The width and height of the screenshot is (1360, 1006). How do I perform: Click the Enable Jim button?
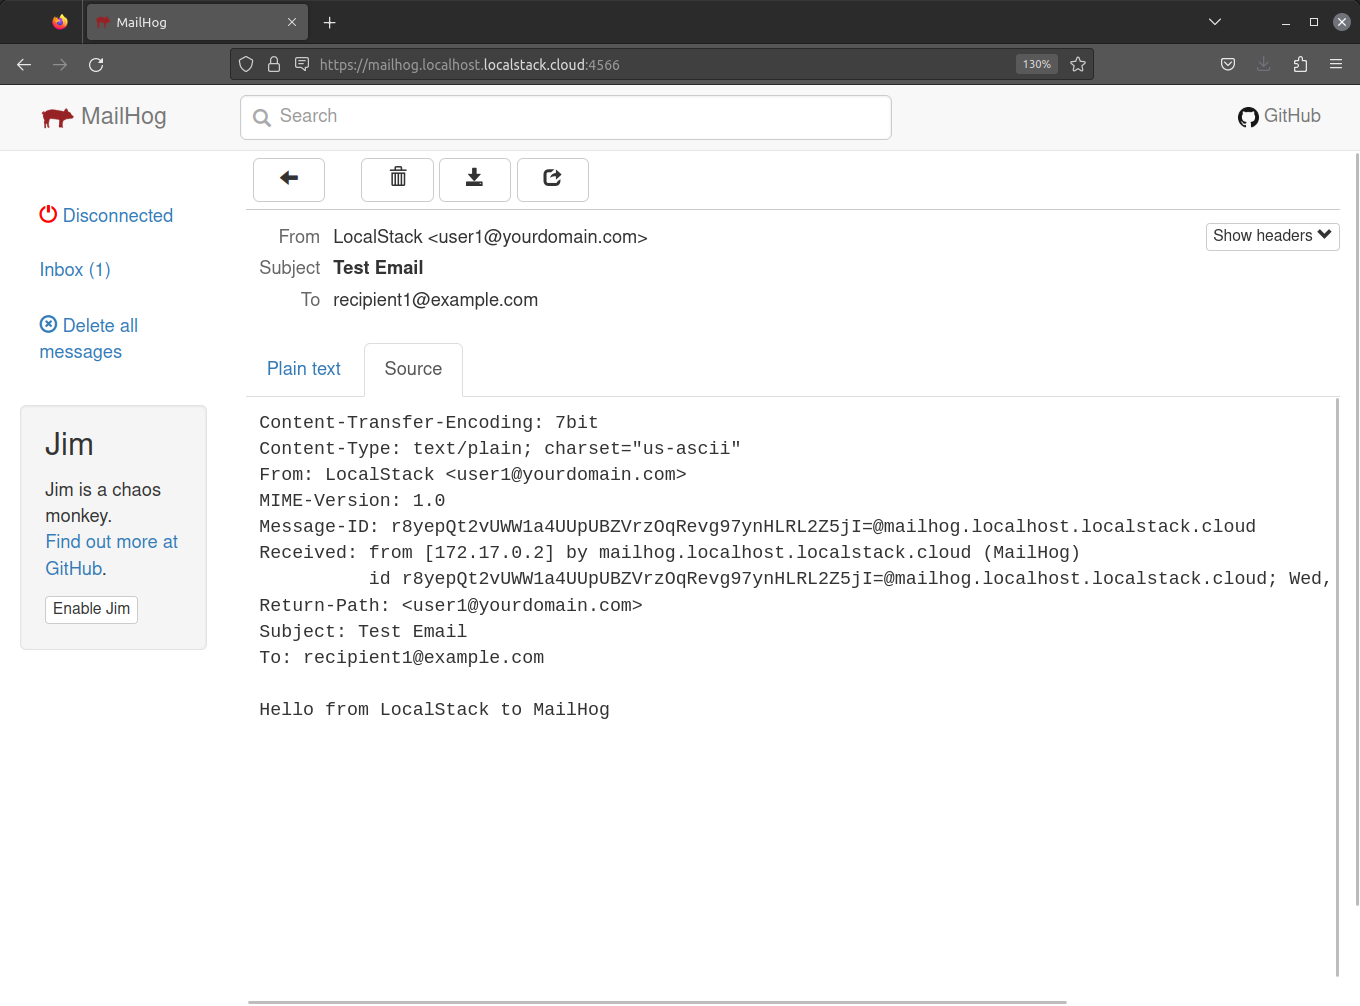tap(91, 609)
